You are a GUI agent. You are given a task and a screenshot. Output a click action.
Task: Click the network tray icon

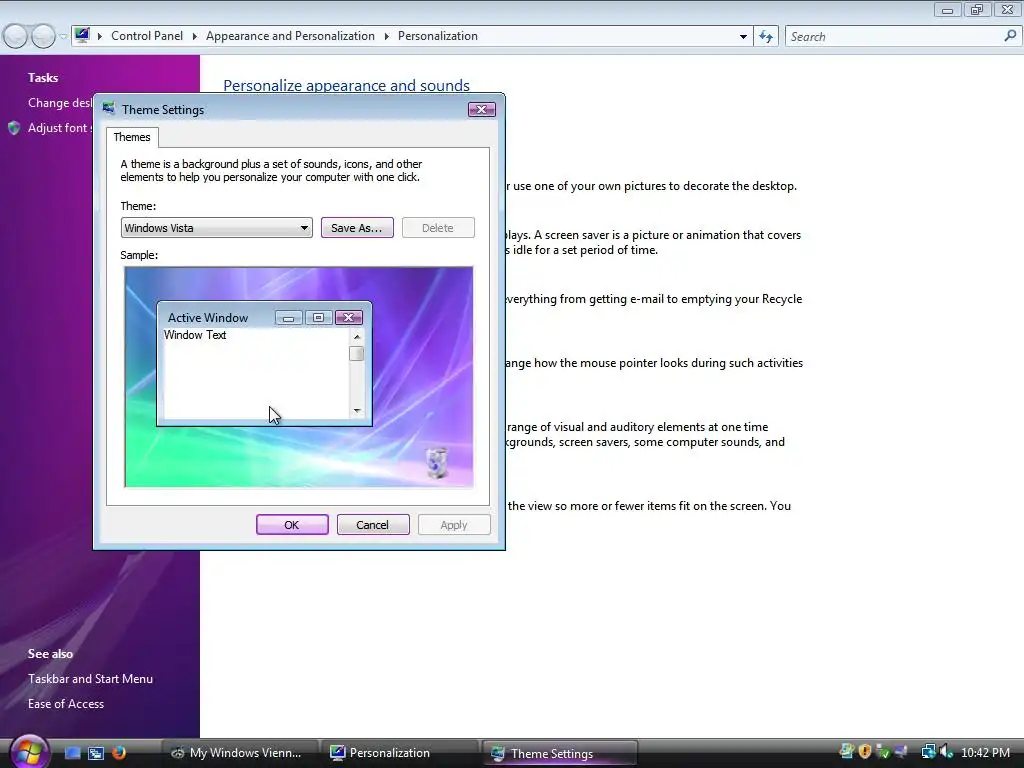tap(928, 752)
